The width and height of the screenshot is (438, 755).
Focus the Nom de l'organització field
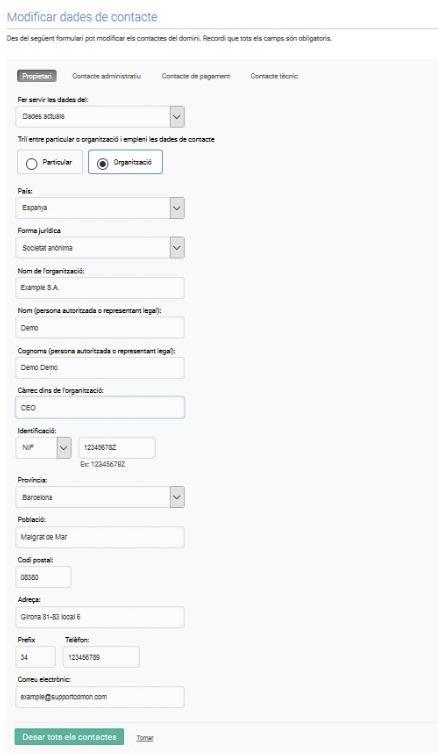point(100,288)
